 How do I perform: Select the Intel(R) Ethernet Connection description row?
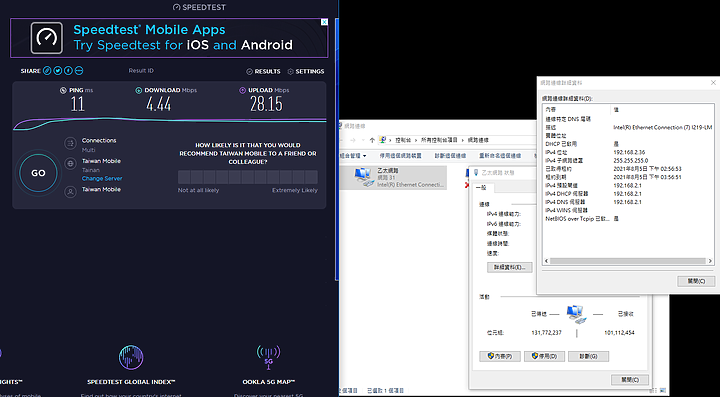(628, 127)
